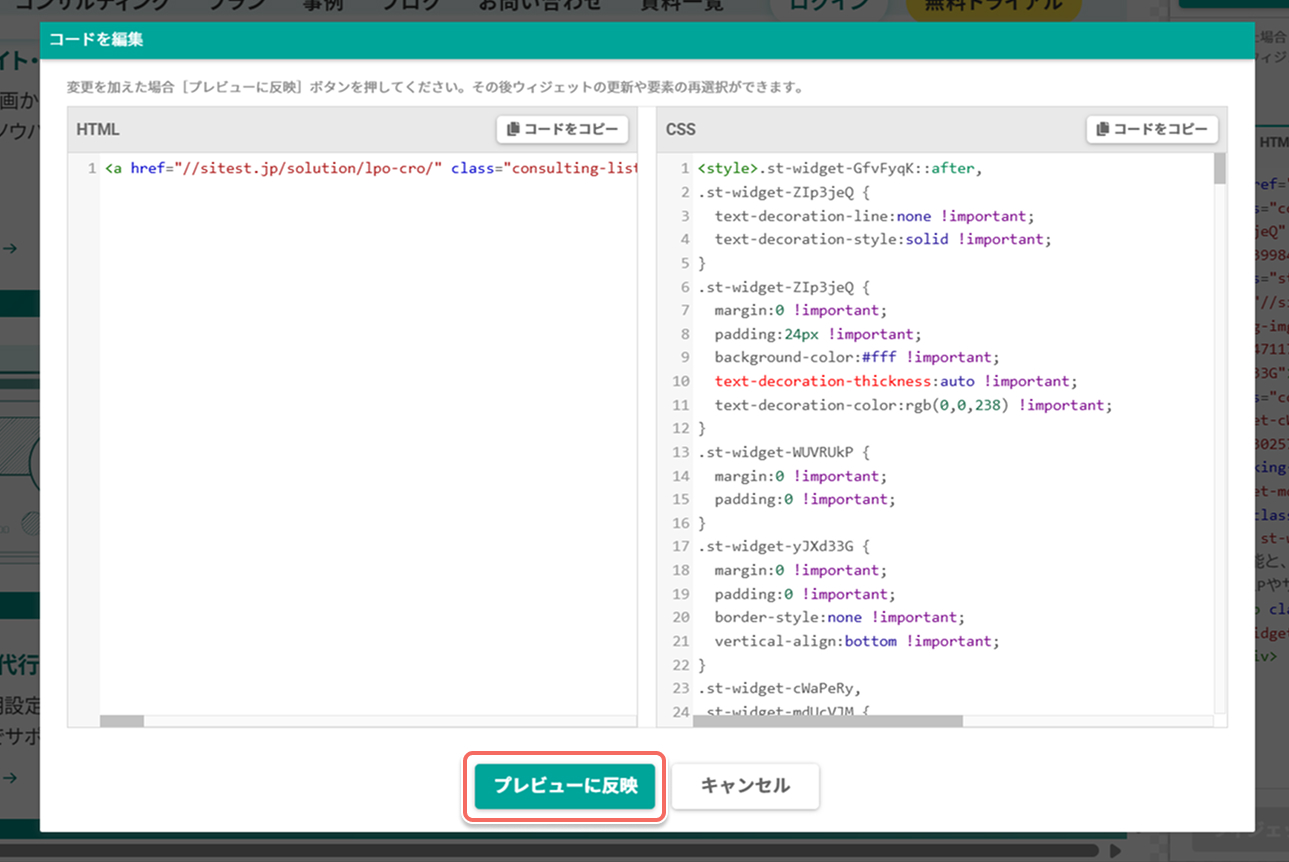1289x862 pixels.
Task: Click the copy icon in the HTML panel button
Action: pyautogui.click(x=513, y=129)
